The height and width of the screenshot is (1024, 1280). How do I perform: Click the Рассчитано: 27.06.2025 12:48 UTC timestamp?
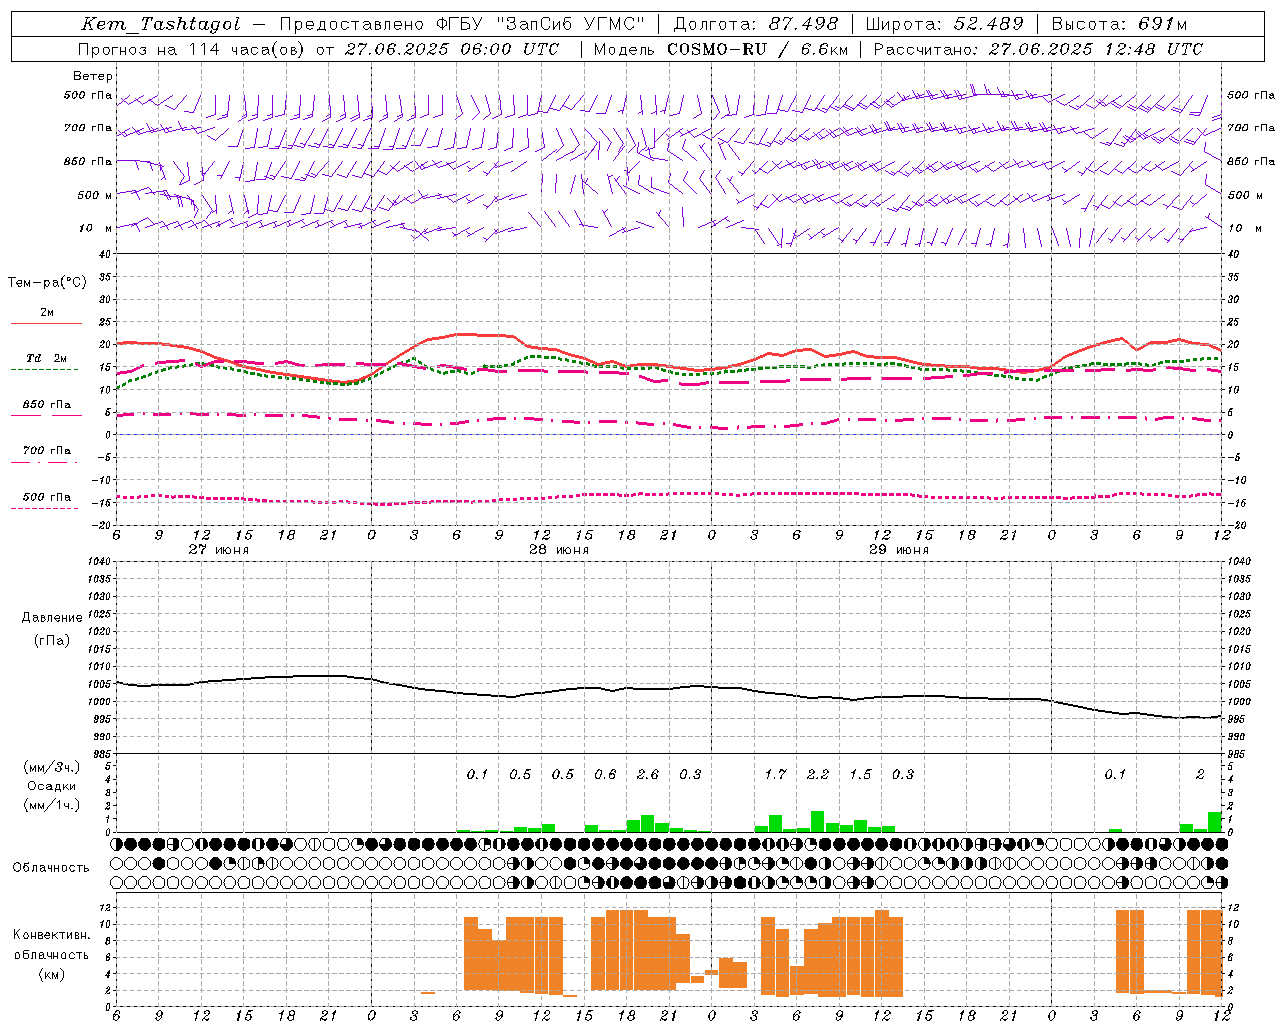[1039, 49]
